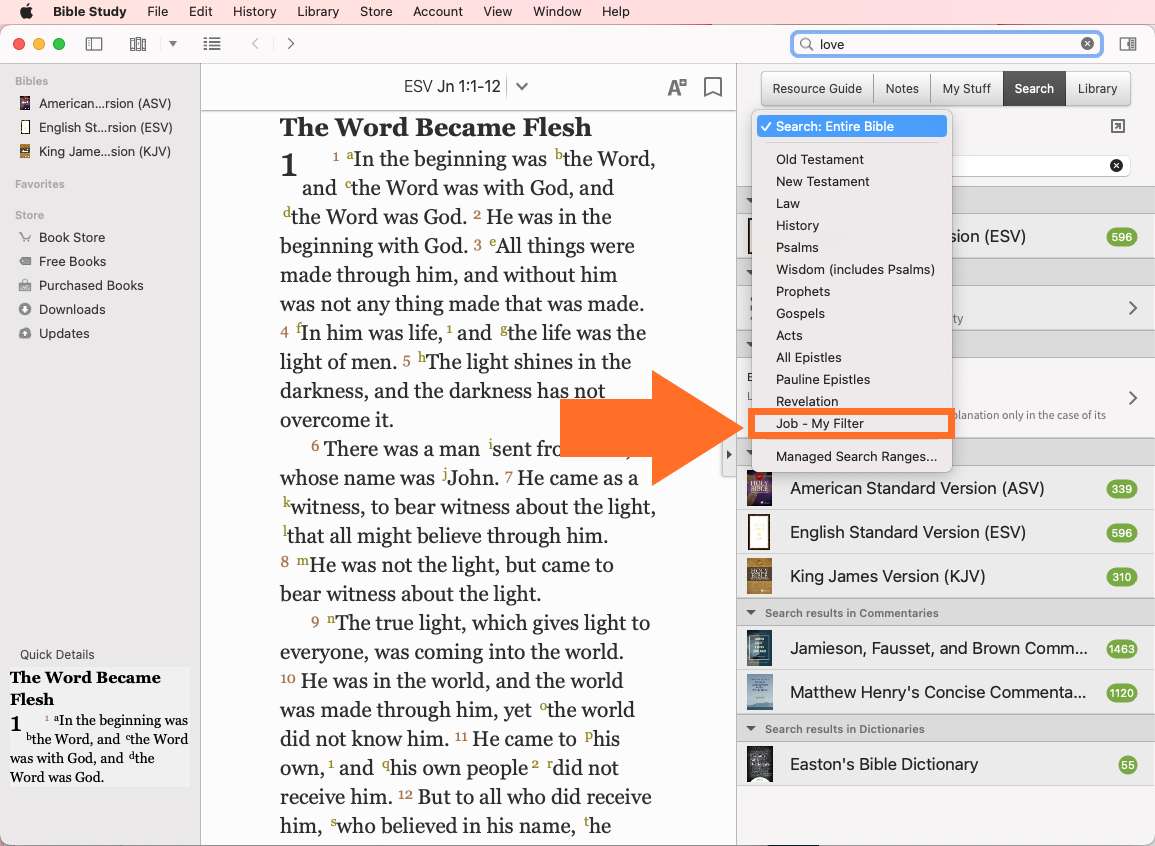Open dropdown arrow next to library icon

point(172,44)
